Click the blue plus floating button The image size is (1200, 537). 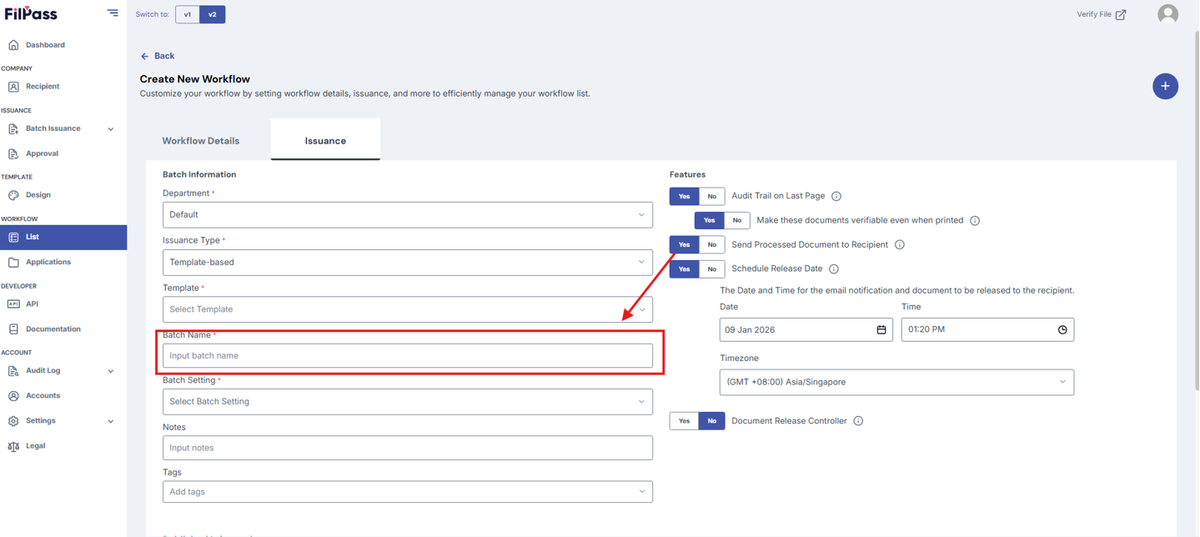point(1165,86)
